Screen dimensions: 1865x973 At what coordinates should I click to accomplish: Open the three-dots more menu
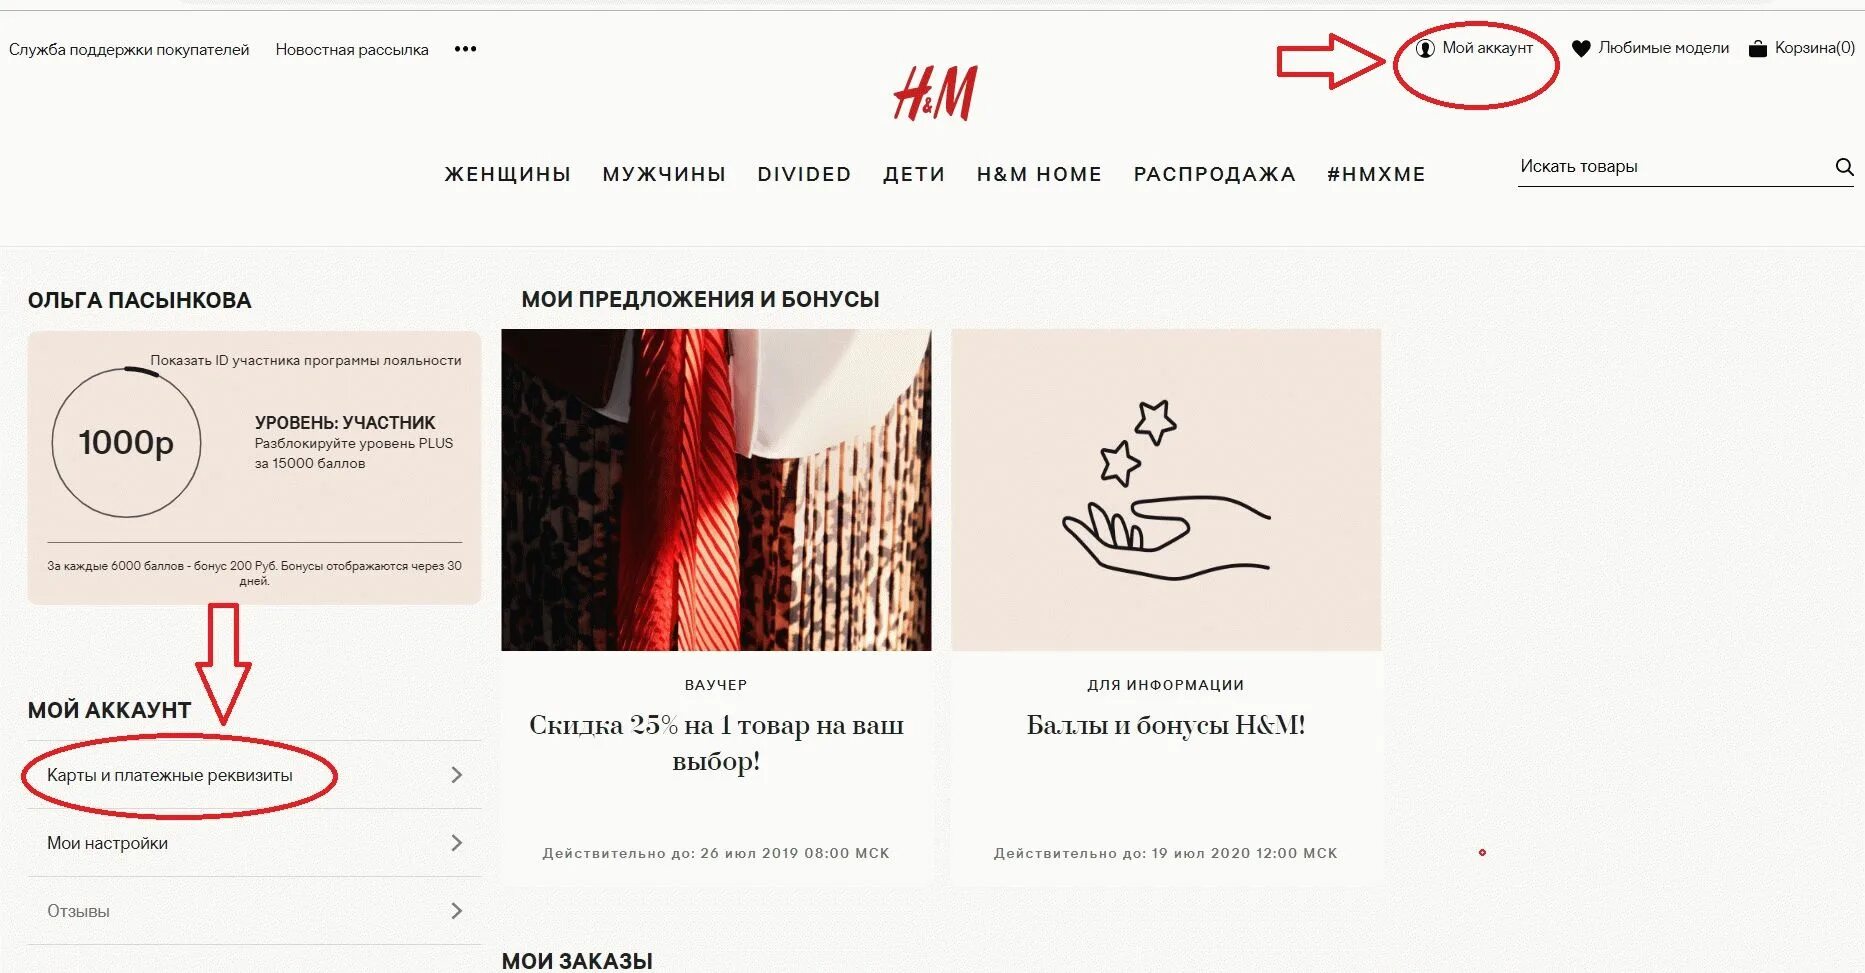tap(465, 48)
